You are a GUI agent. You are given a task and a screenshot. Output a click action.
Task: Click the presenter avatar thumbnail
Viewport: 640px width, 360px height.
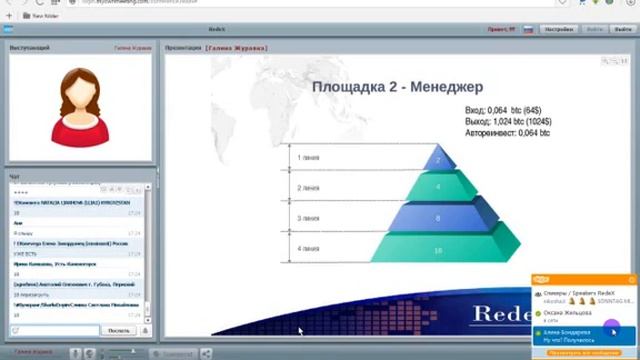click(80, 107)
